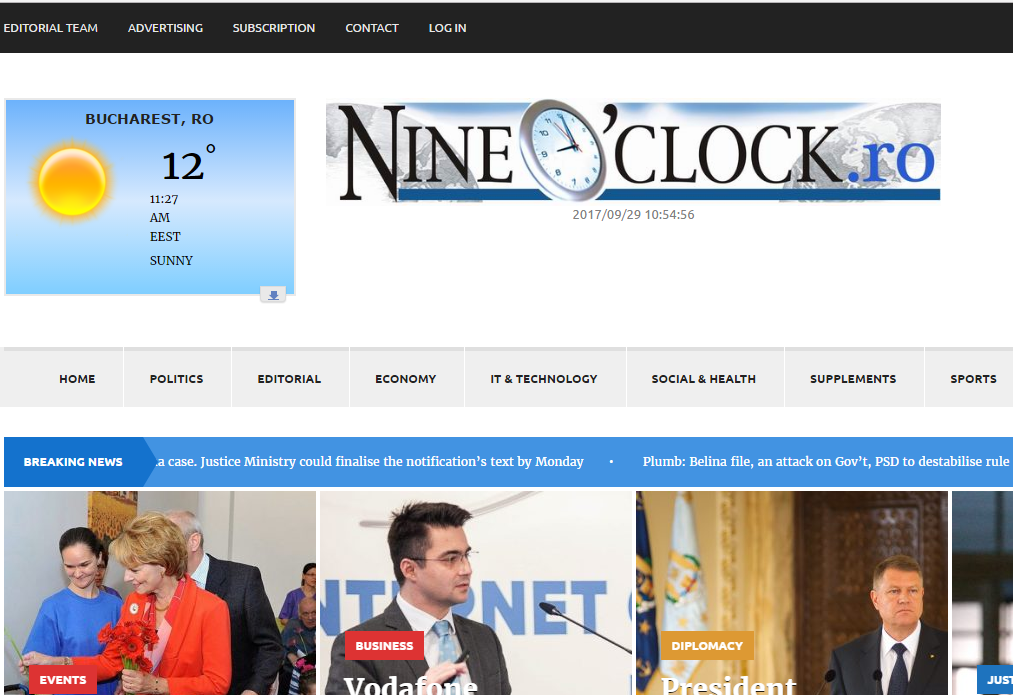Click the Business category tag
The height and width of the screenshot is (695, 1013).
click(384, 646)
